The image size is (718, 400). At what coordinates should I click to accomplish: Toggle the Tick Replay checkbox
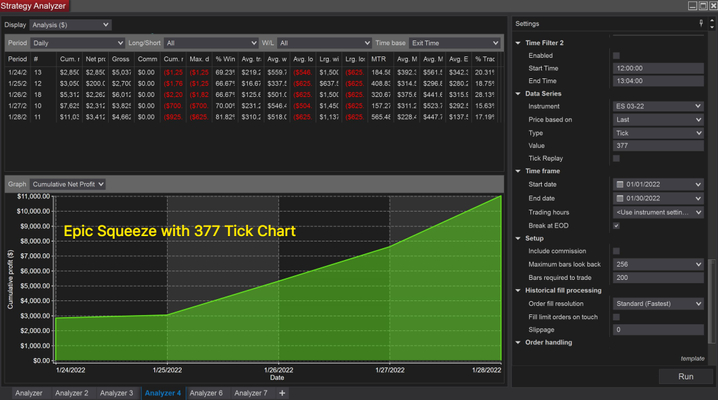click(616, 158)
